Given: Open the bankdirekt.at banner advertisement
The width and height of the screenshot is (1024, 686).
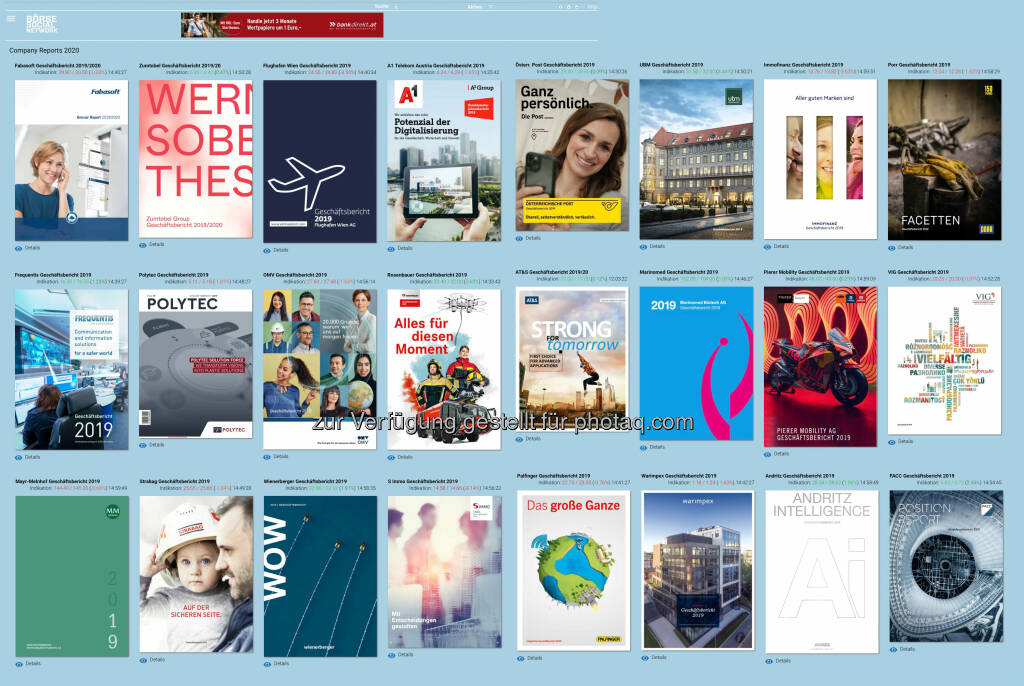Looking at the screenshot, I should tap(281, 25).
